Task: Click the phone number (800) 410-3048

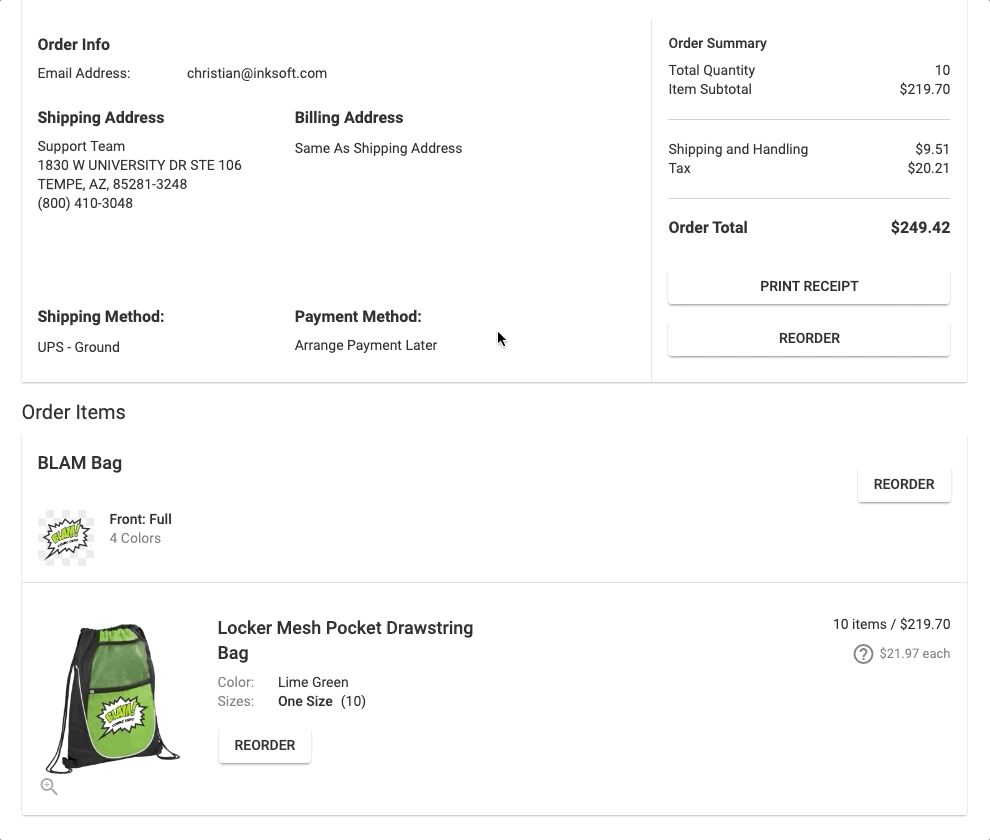Action: (x=85, y=203)
